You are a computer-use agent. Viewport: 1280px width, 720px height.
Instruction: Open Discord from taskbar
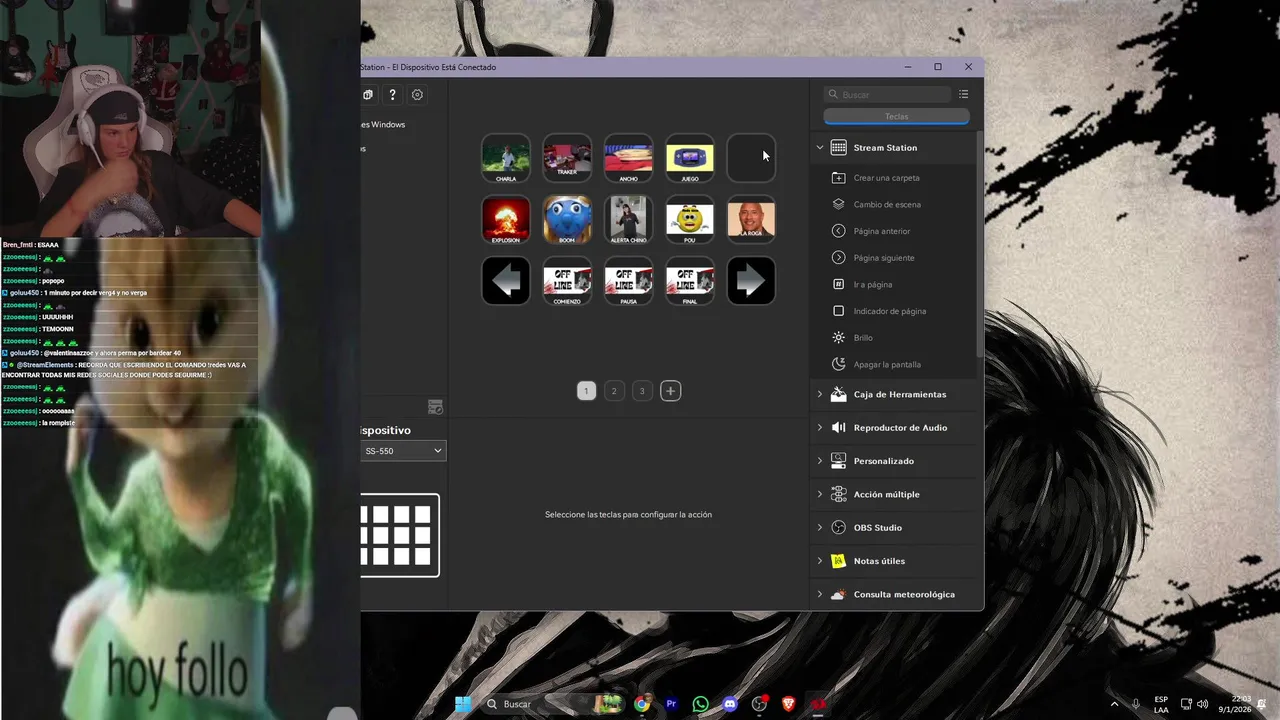pos(730,704)
